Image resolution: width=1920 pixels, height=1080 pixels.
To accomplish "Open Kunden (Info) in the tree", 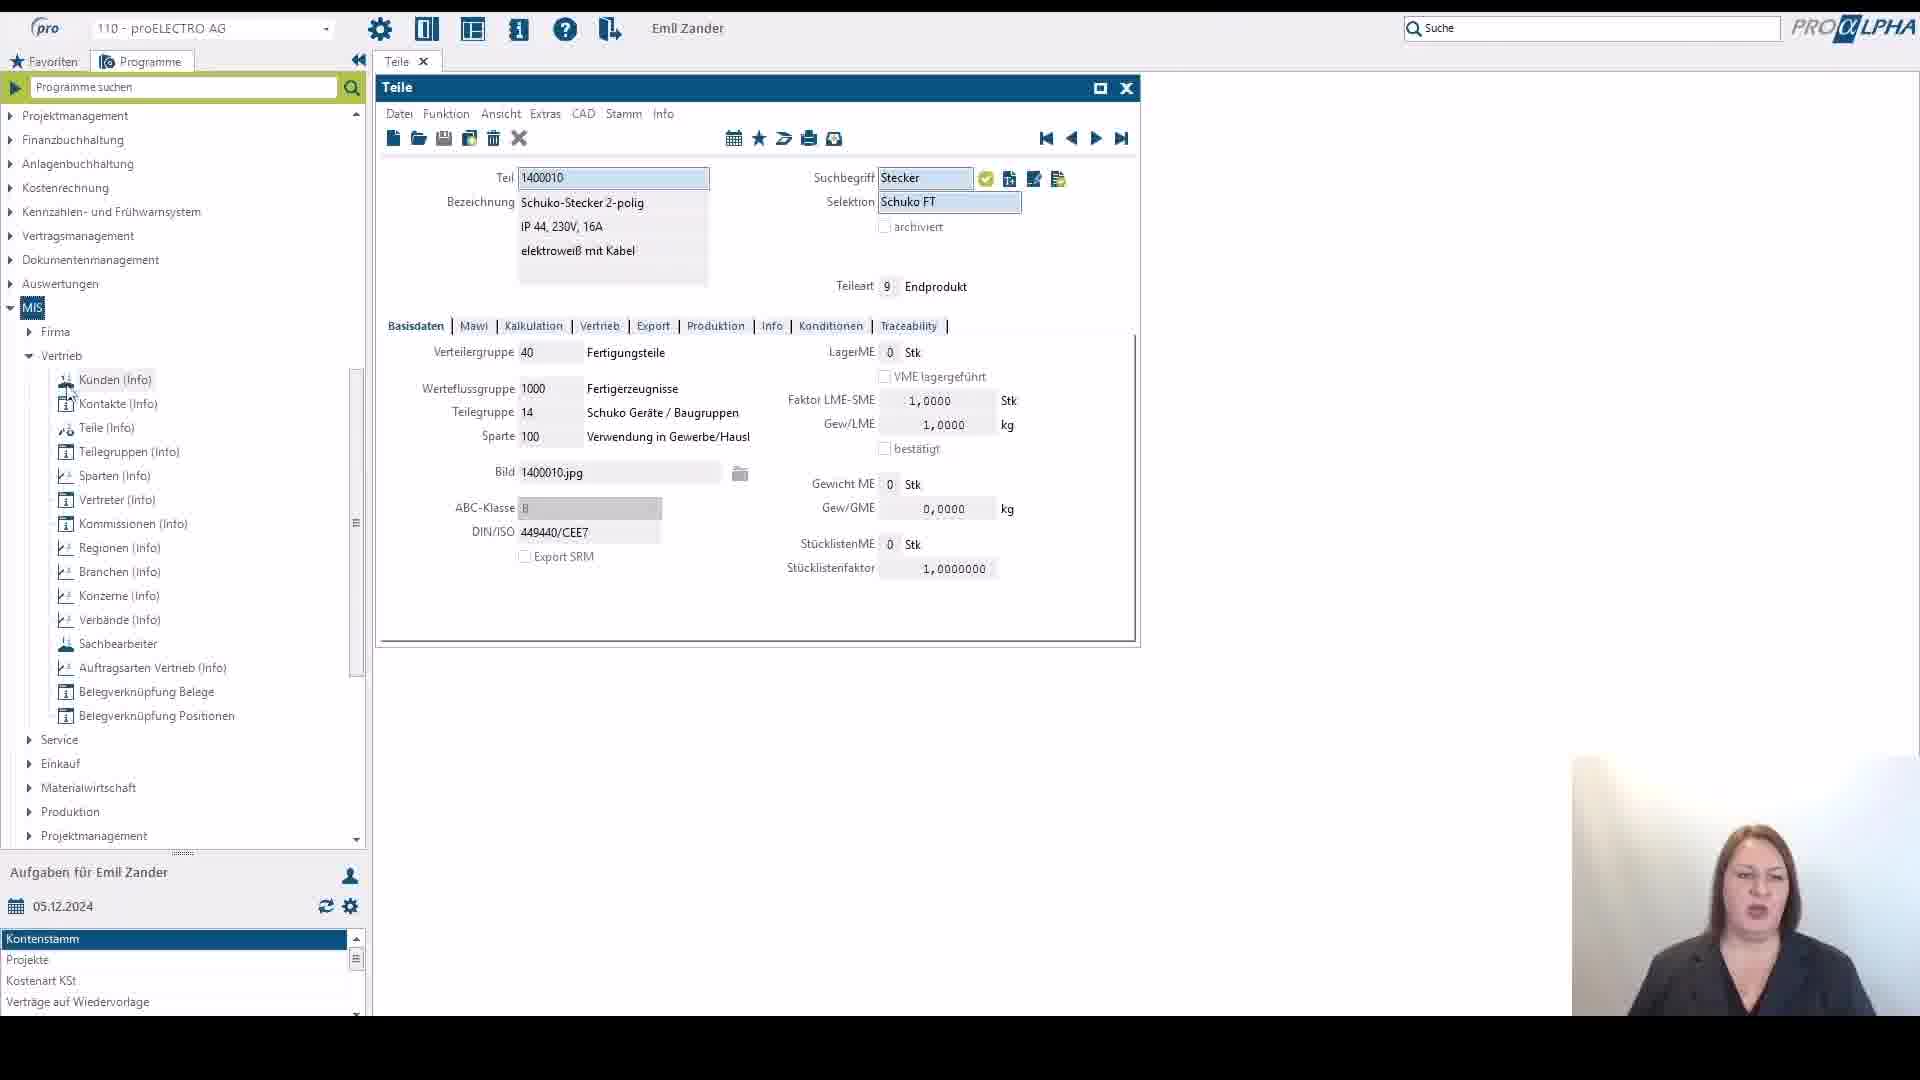I will (115, 380).
